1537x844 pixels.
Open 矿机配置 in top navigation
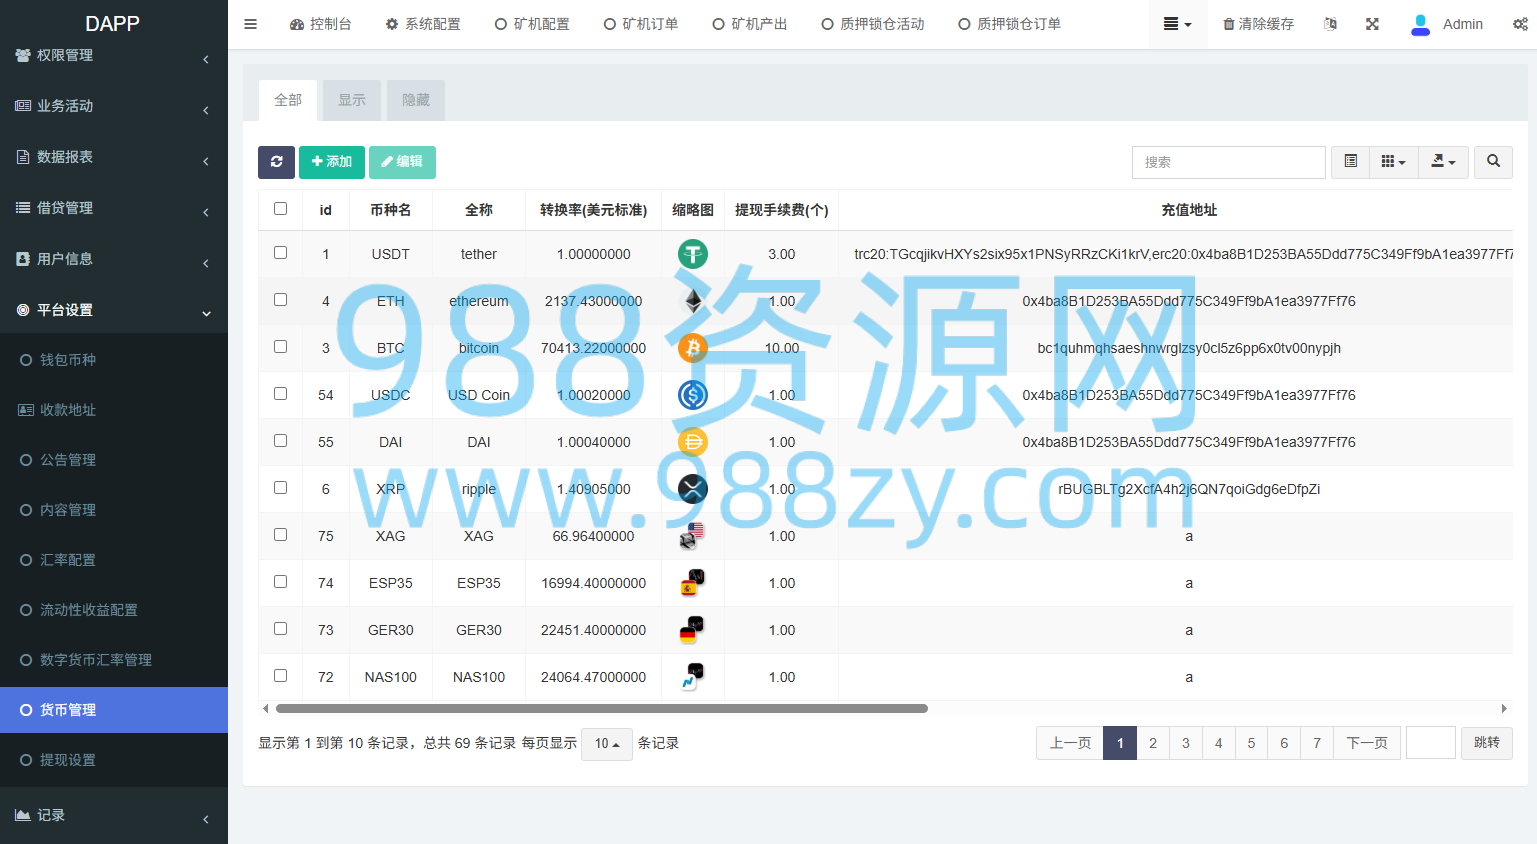(x=532, y=24)
